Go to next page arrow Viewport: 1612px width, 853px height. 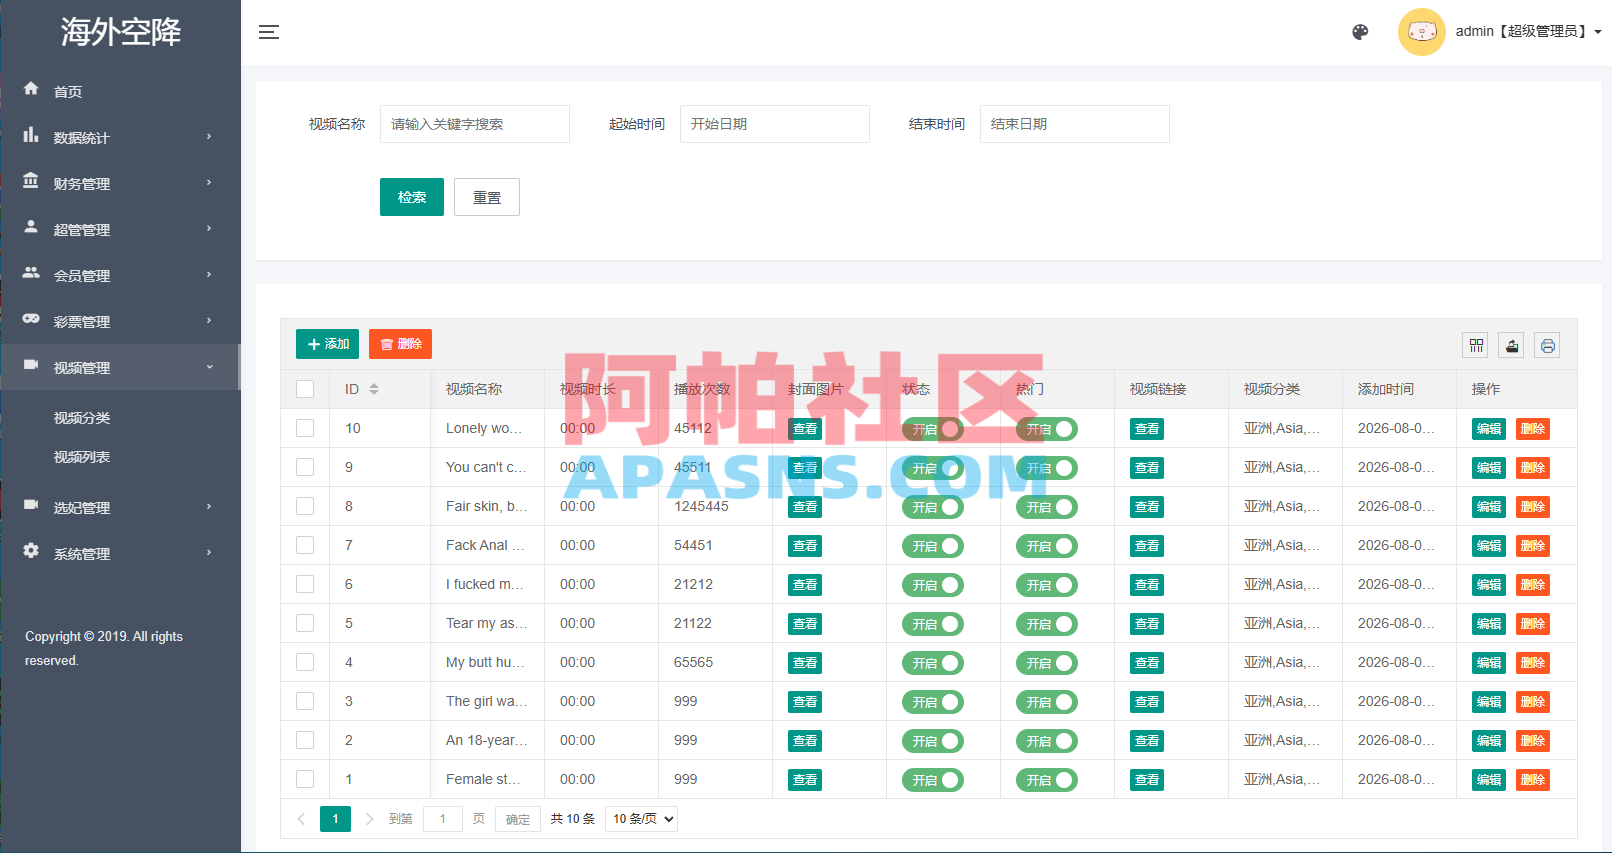tap(369, 819)
